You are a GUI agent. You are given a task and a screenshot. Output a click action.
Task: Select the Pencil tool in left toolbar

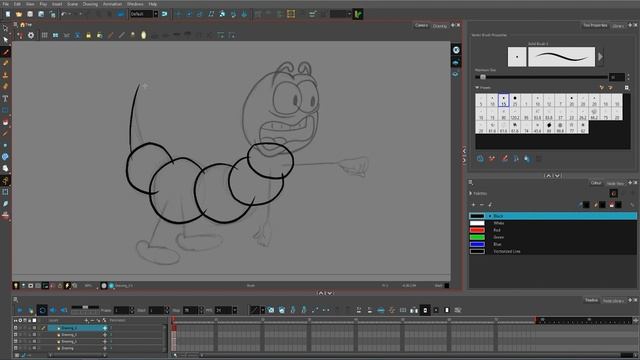tap(5, 63)
